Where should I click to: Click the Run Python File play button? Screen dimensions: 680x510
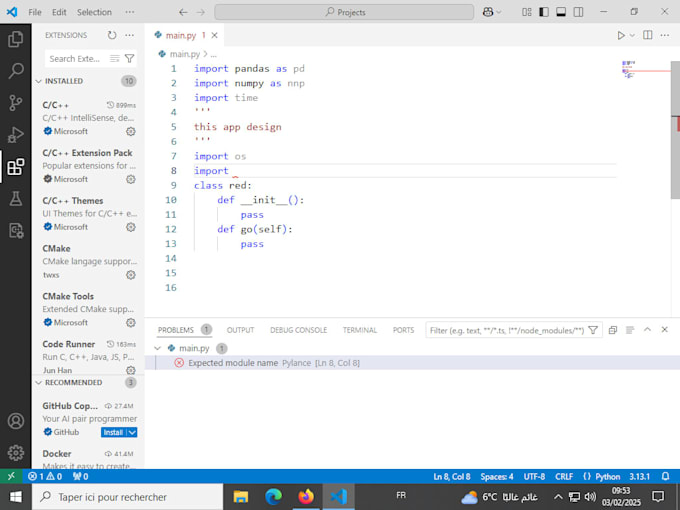620,35
